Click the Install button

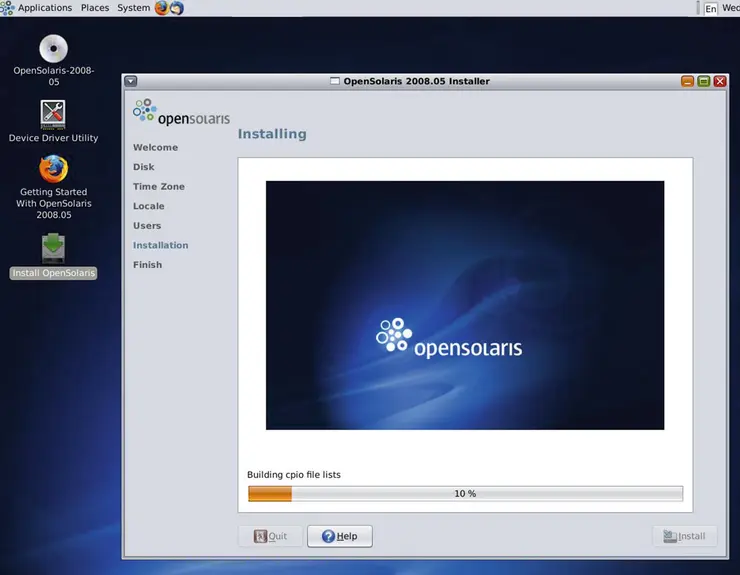685,536
